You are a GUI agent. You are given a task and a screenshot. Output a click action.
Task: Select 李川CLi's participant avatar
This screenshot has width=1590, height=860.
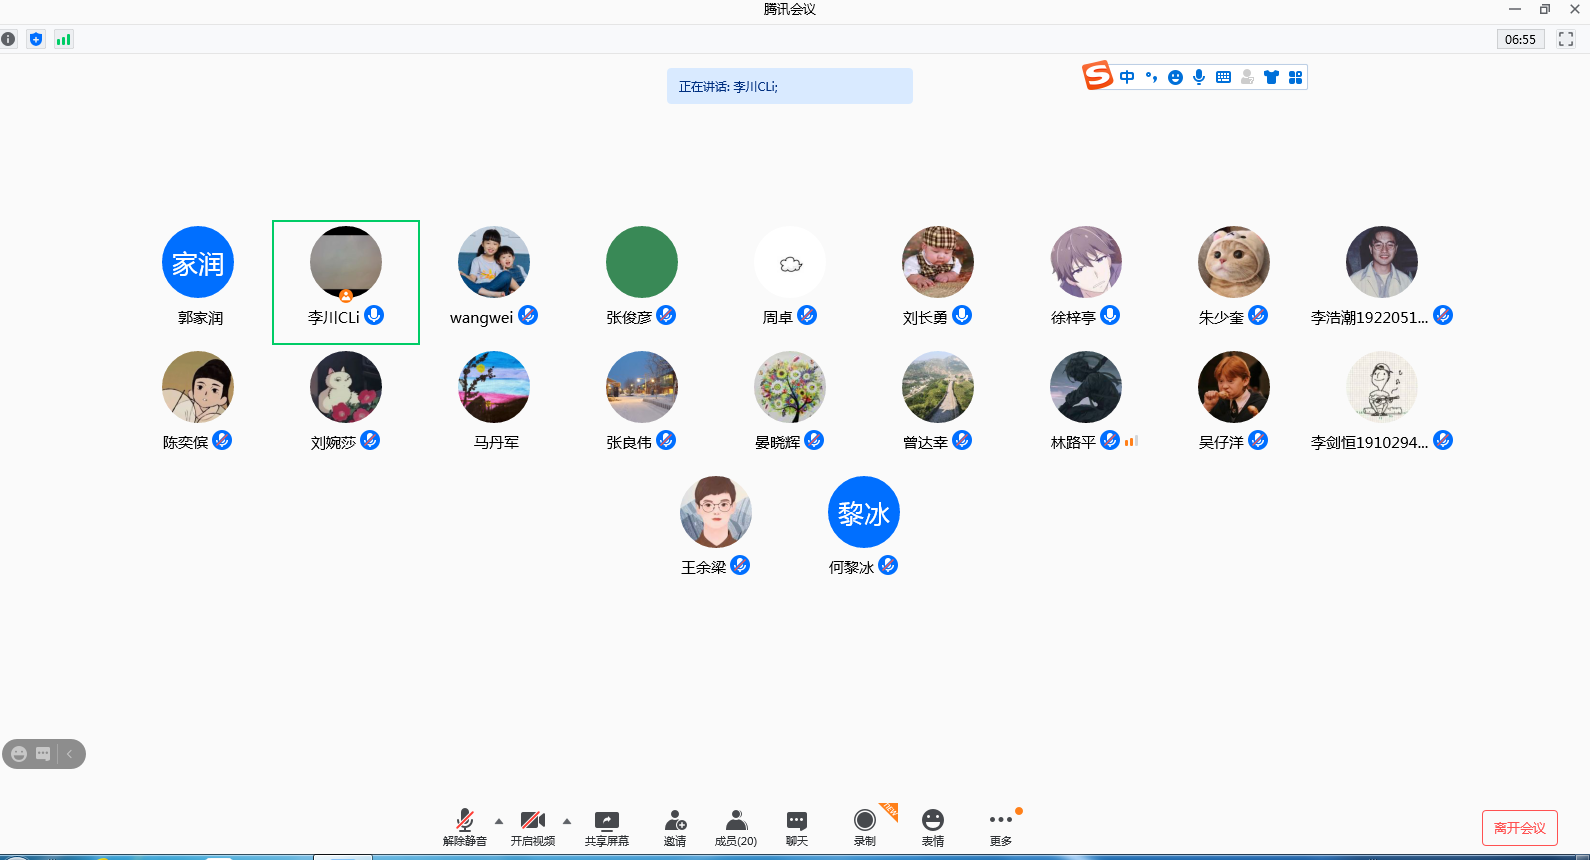click(346, 262)
